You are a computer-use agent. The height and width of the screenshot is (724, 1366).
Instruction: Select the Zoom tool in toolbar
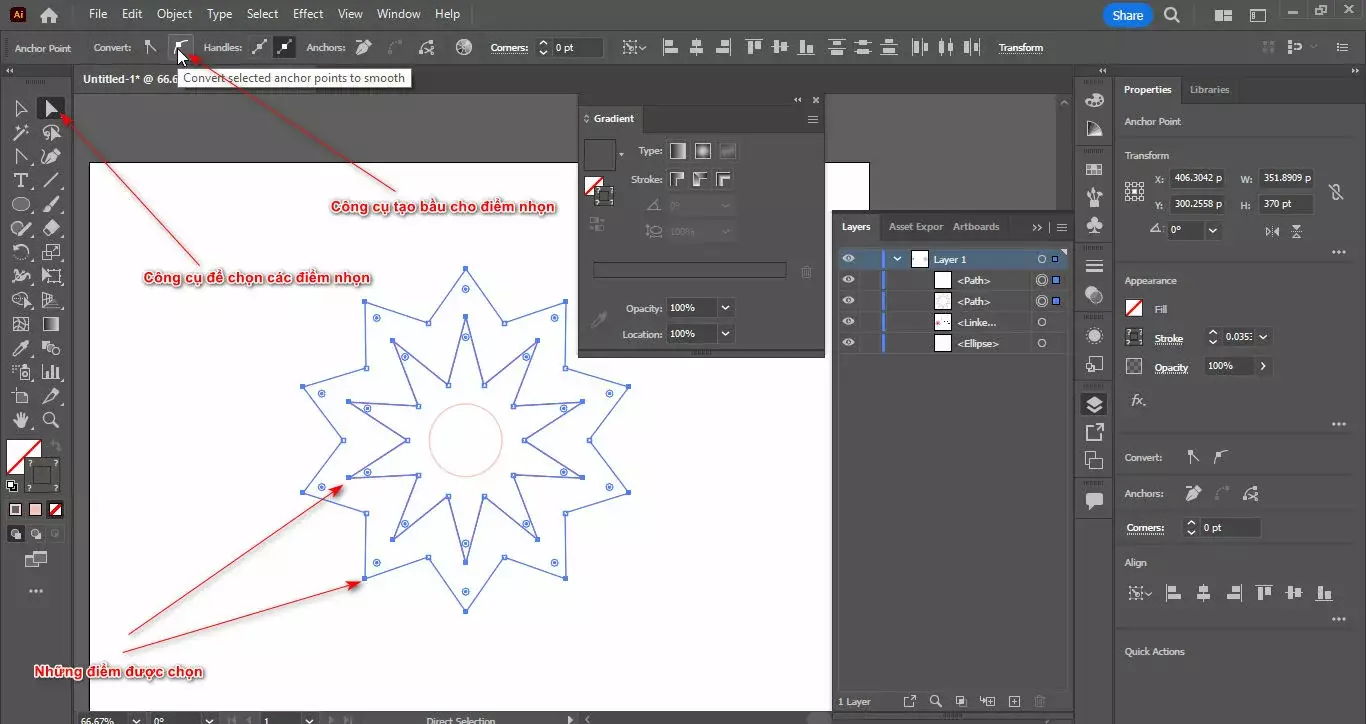coord(51,420)
